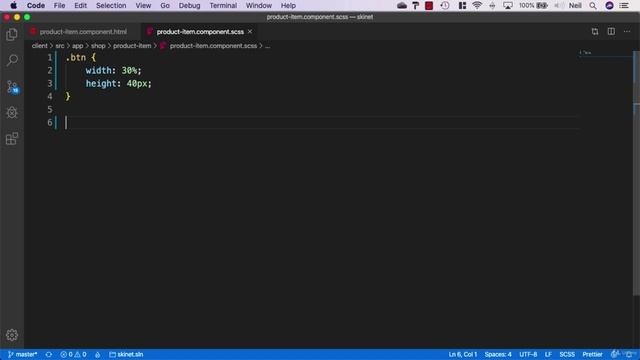
Task: Open the Edit menu
Action: click(x=80, y=5)
